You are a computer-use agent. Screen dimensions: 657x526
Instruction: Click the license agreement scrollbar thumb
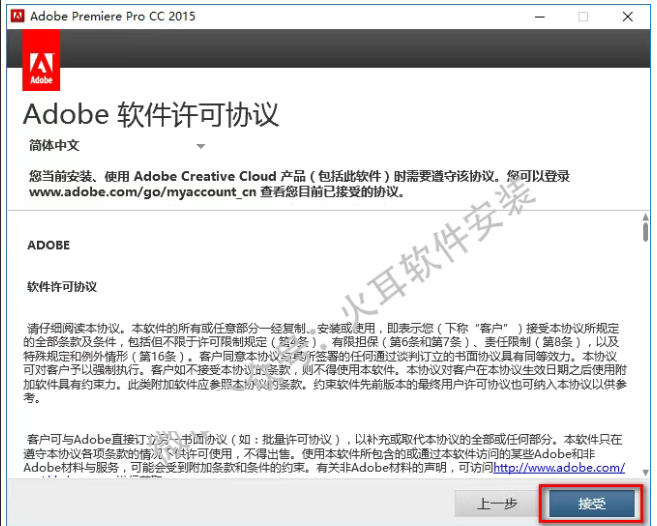[x=645, y=232]
